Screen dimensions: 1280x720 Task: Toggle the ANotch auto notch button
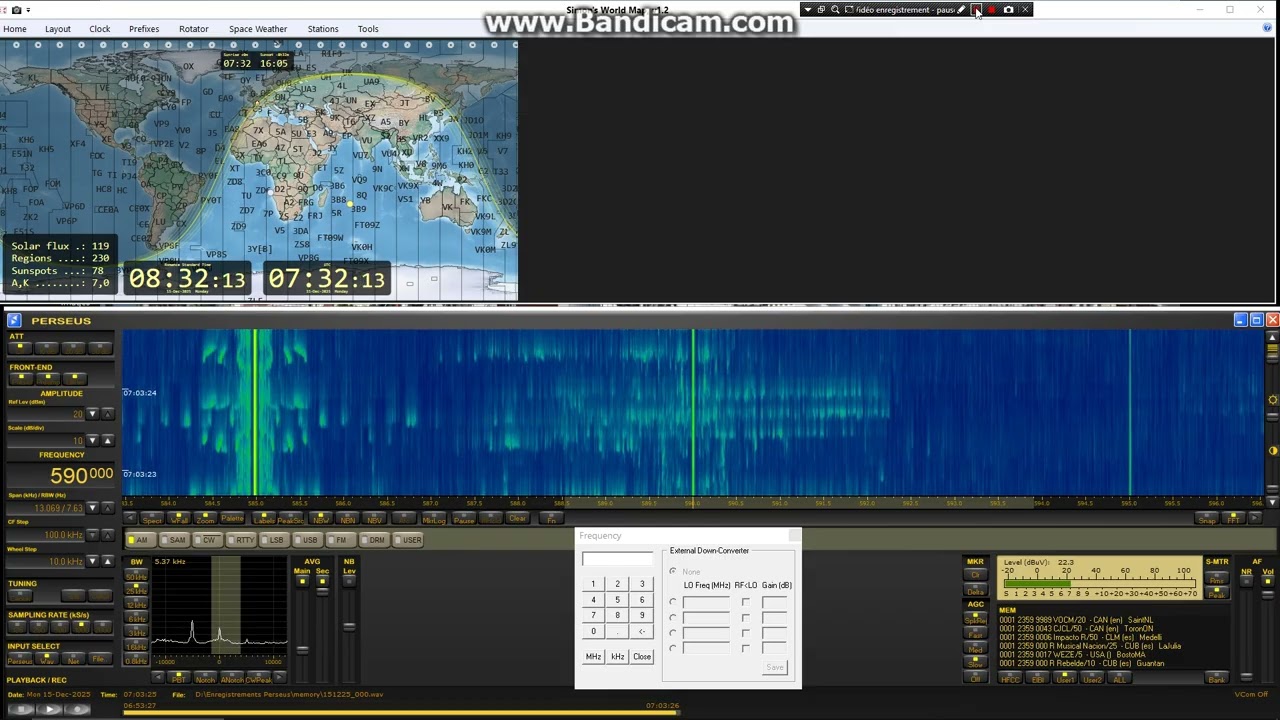point(232,678)
